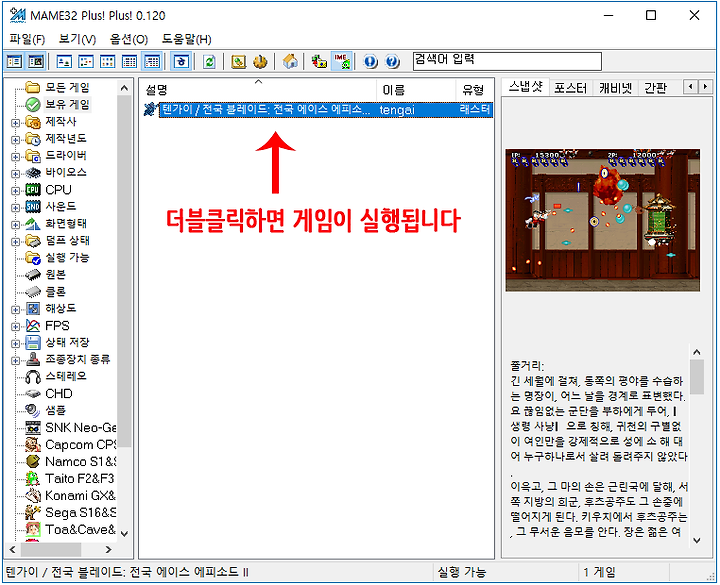The image size is (720, 585).
Task: Select the tengai game row
Action: click(318, 110)
